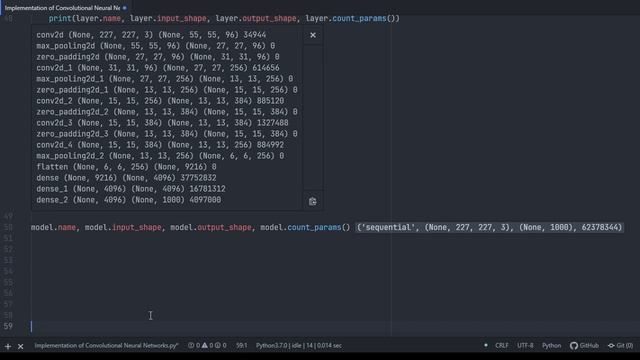Click output row 'zero_padding2d_1'

coord(167,90)
